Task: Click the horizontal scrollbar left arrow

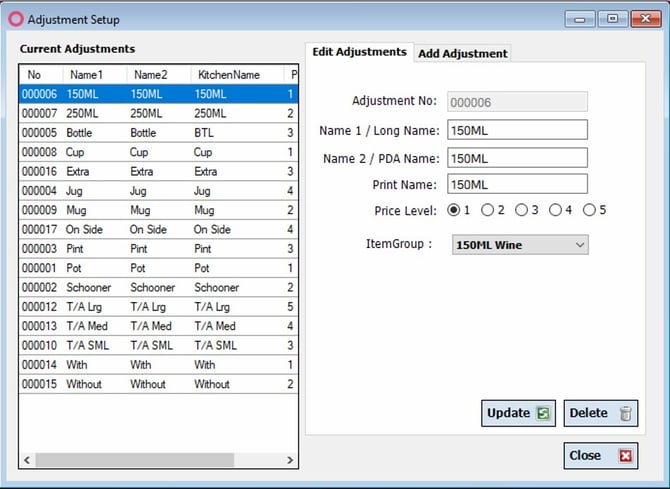Action: pyautogui.click(x=27, y=460)
